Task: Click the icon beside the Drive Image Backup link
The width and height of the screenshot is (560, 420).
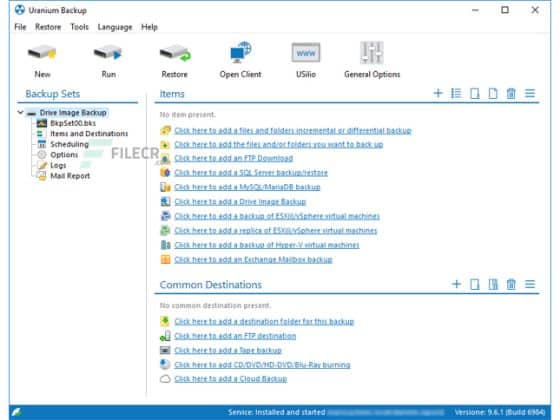Action: [165, 201]
